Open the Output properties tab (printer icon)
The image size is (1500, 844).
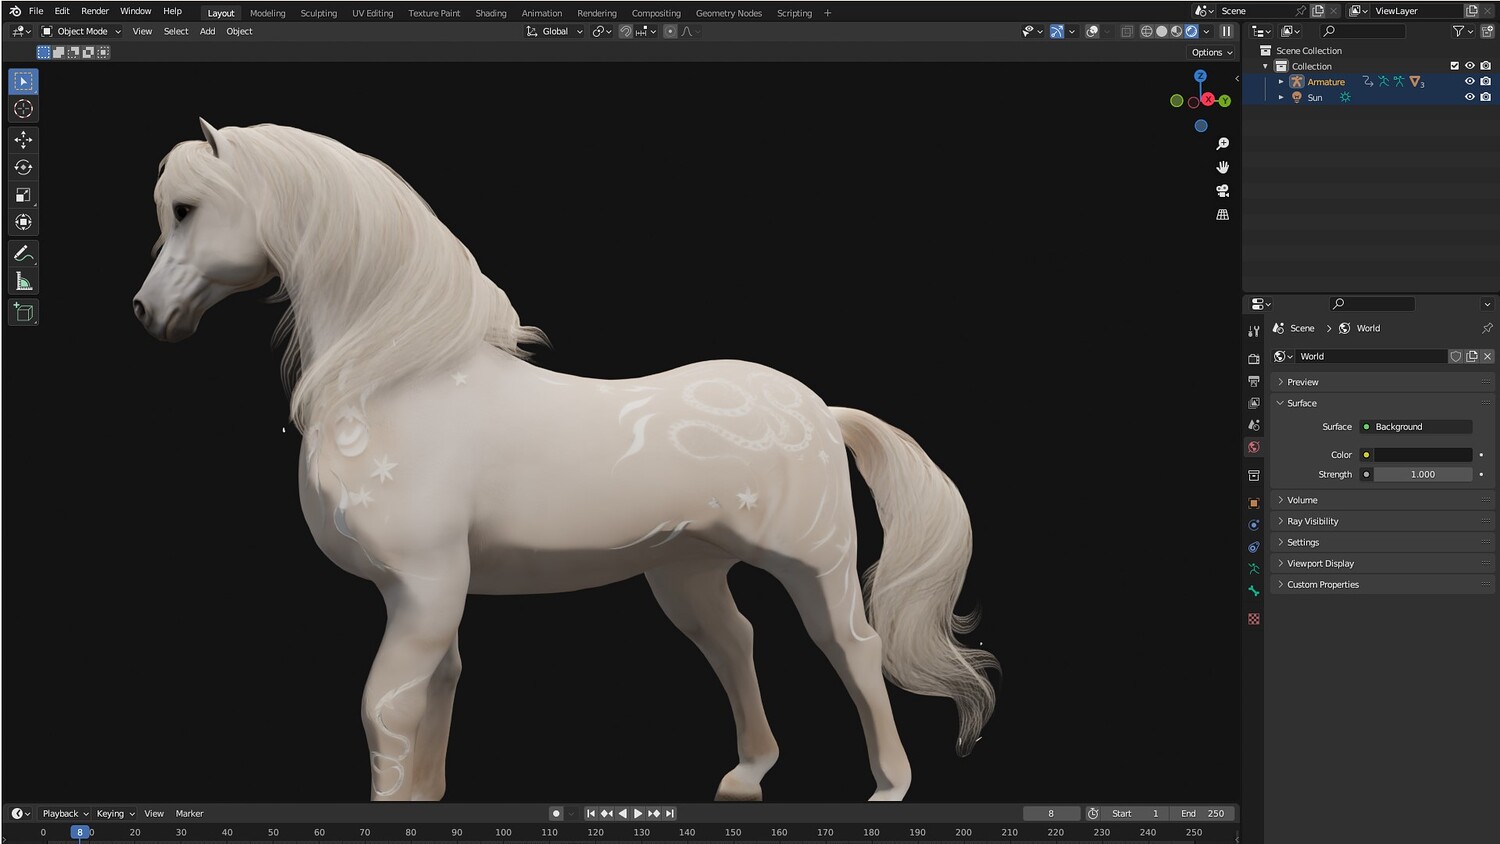coord(1254,381)
